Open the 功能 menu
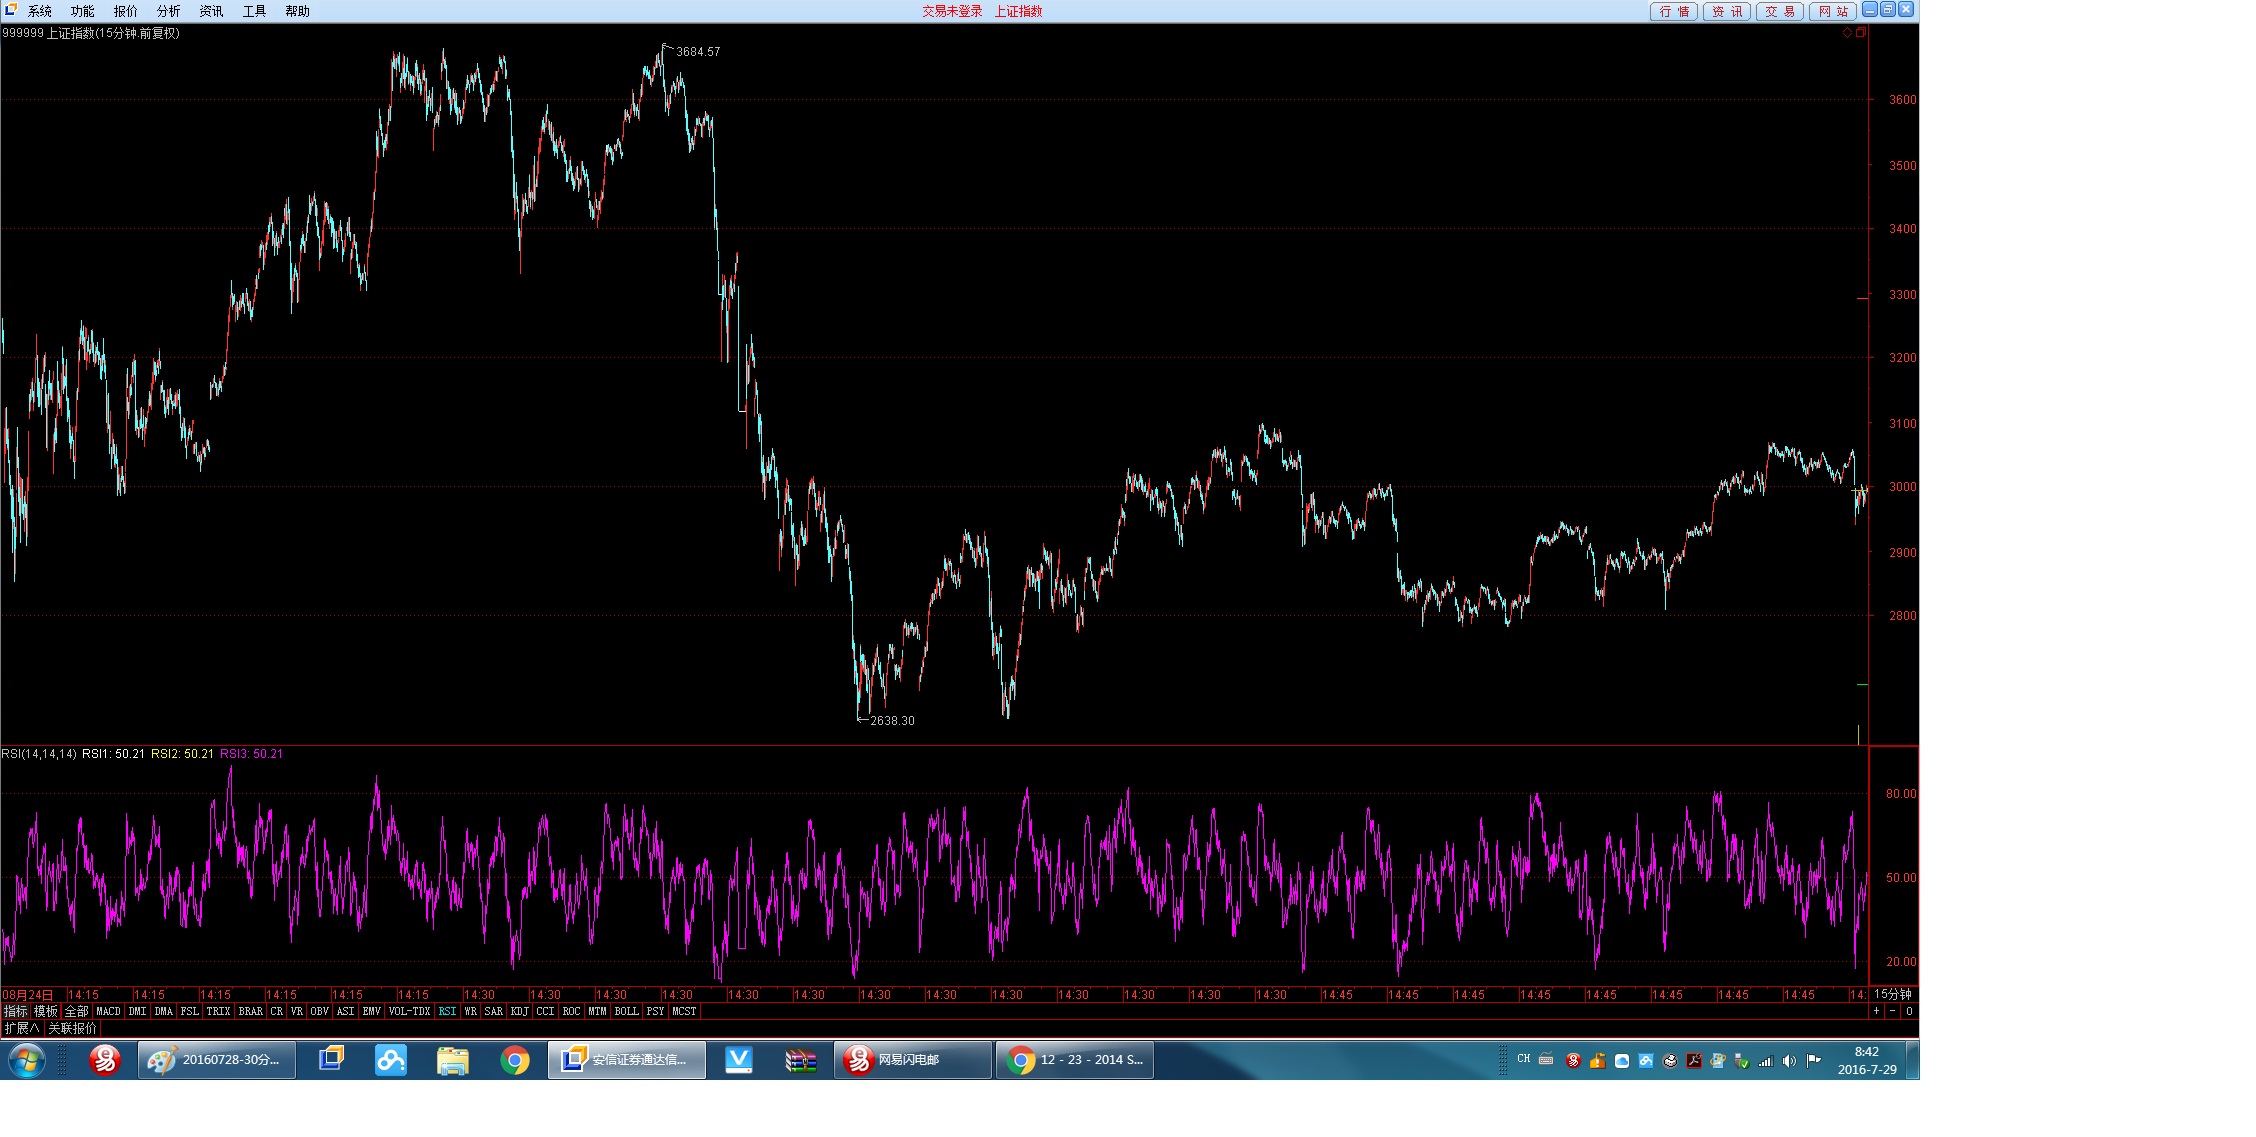2256x1137 pixels. point(83,11)
